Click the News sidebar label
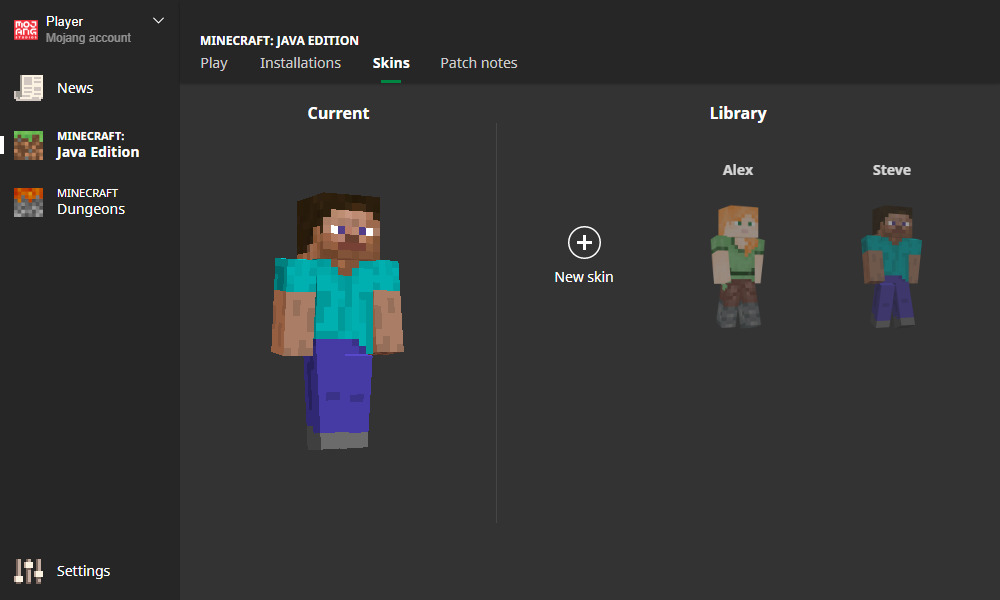 coord(75,88)
